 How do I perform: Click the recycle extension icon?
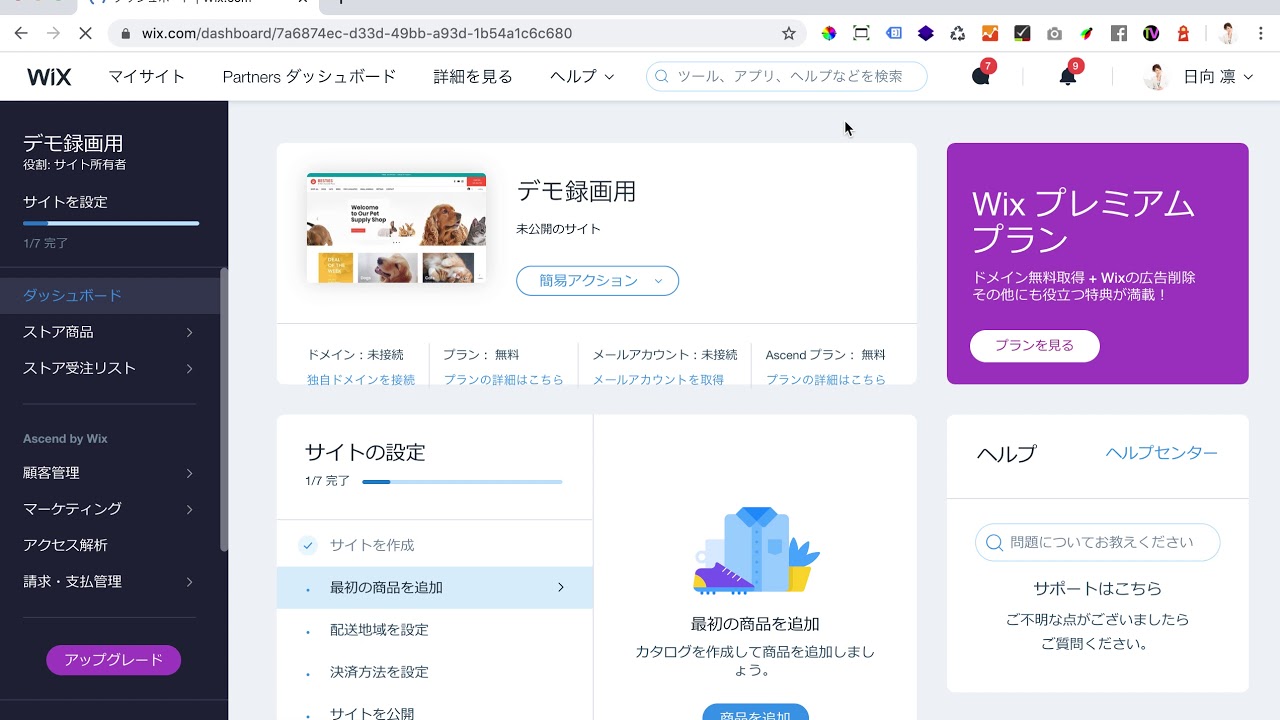tap(958, 33)
